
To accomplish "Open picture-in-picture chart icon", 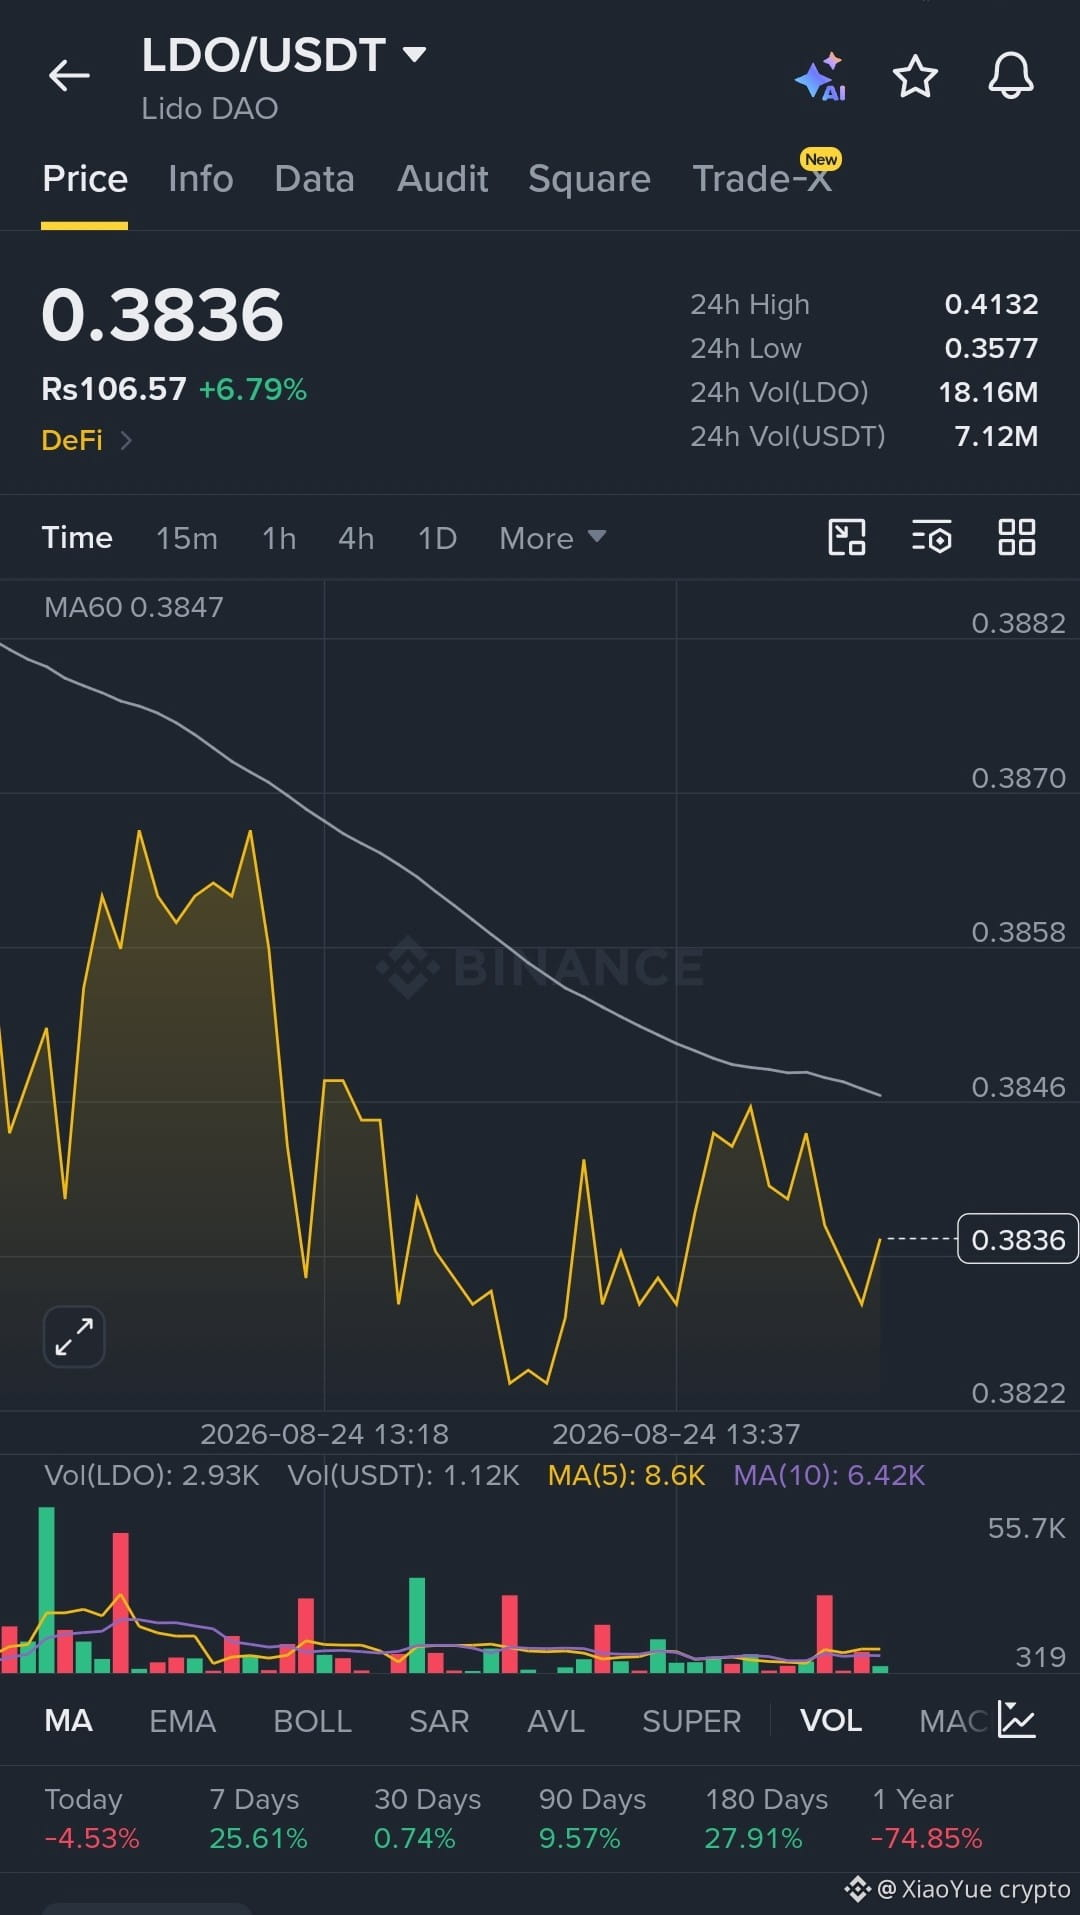I will [847, 537].
